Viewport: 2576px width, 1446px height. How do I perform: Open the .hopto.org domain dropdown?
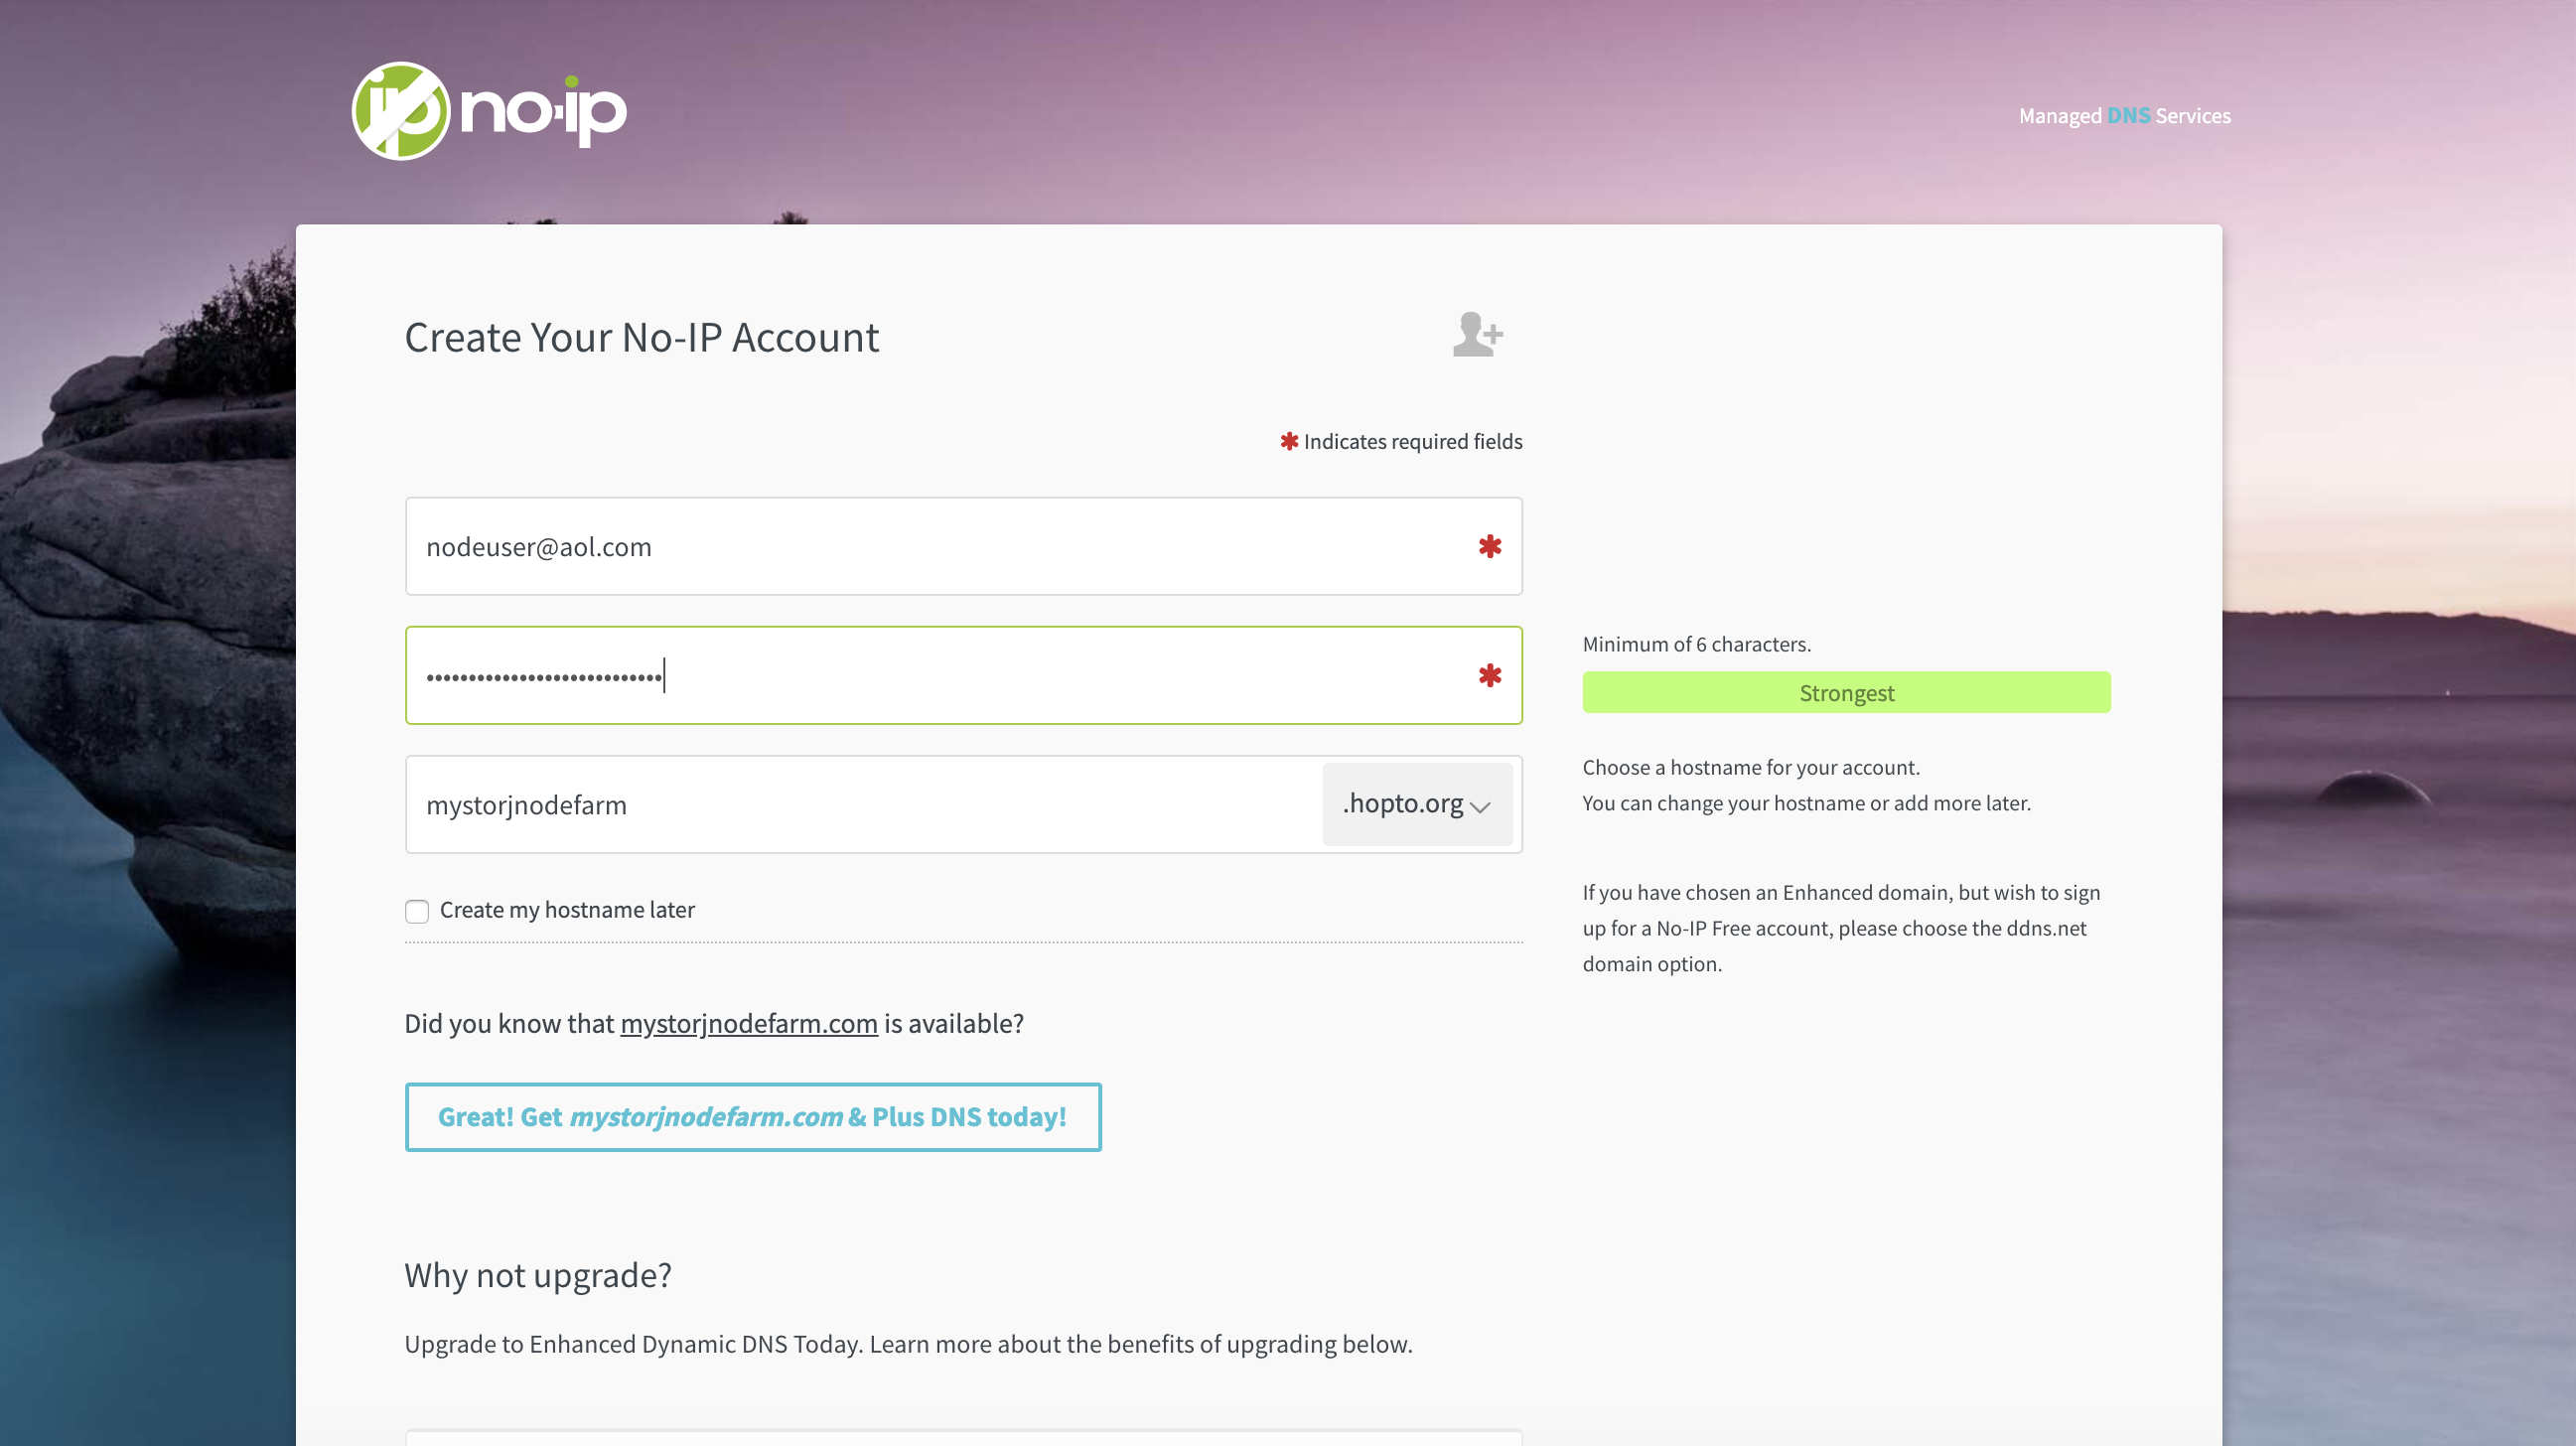1417,804
